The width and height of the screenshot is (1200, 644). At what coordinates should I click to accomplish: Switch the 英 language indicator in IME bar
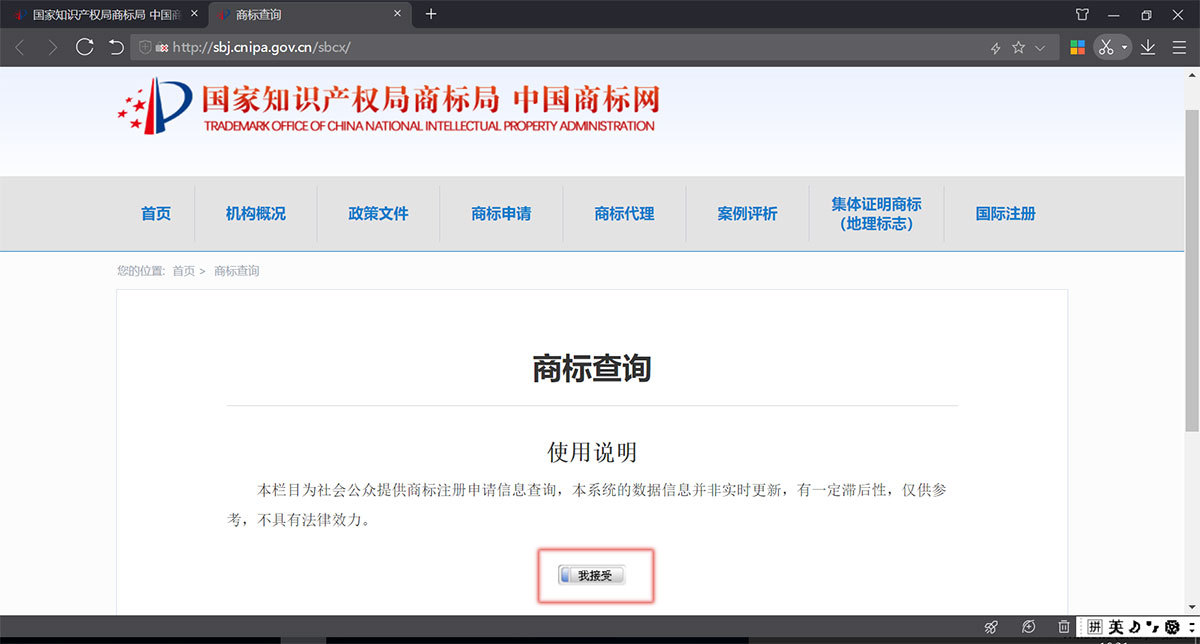1116,627
